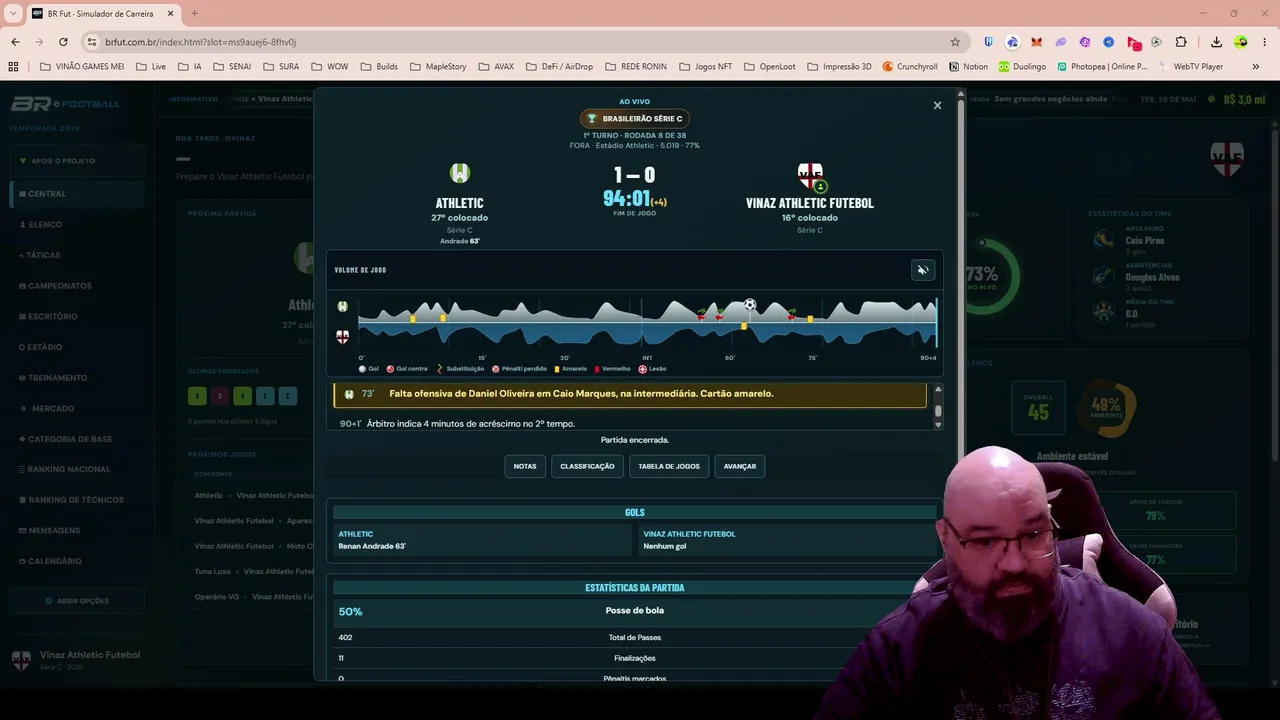
Task: Open the apps grid in bookmarks bar
Action: (x=13, y=67)
